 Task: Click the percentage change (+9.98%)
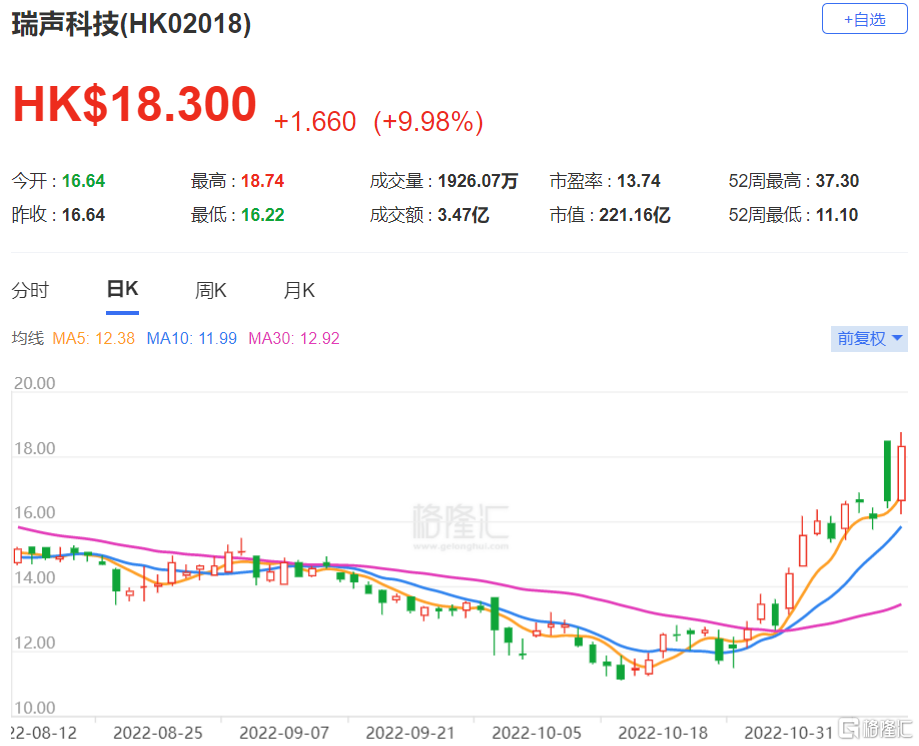tap(428, 122)
